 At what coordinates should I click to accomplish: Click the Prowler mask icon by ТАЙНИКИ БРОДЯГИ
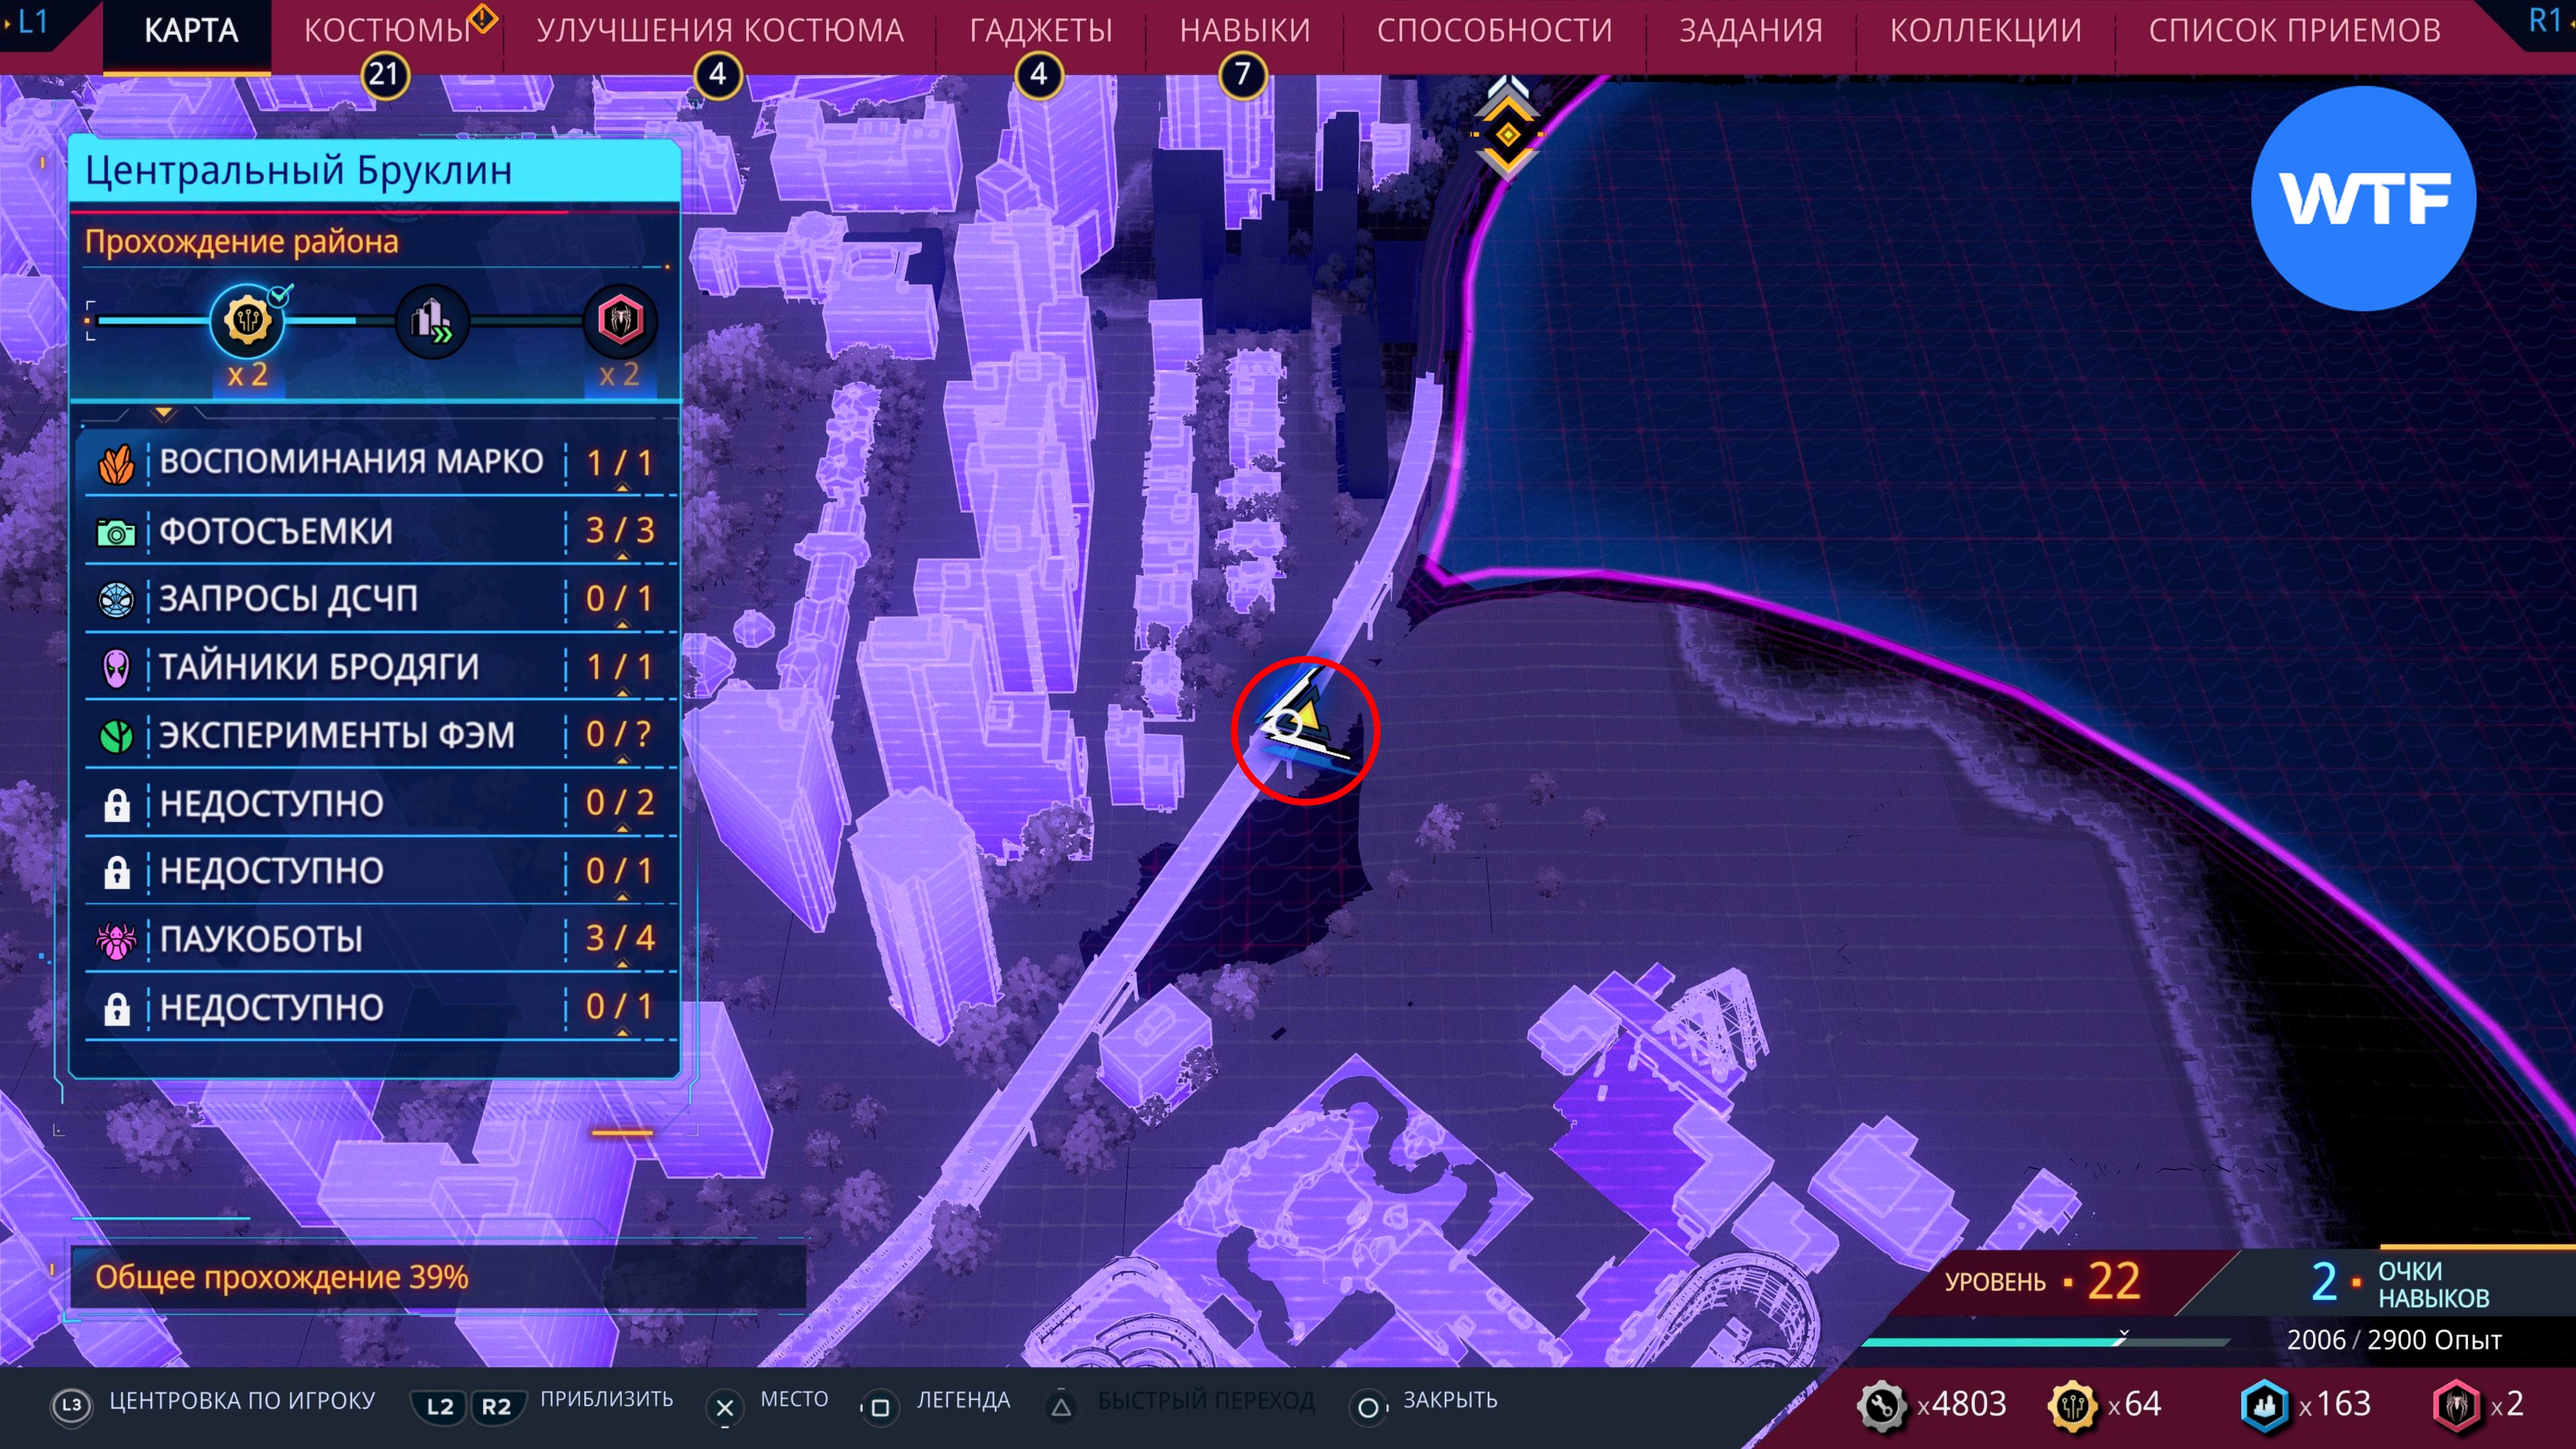click(116, 667)
